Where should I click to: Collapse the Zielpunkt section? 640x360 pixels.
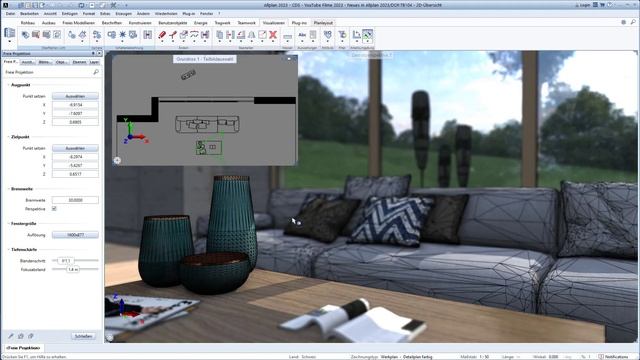point(9,137)
